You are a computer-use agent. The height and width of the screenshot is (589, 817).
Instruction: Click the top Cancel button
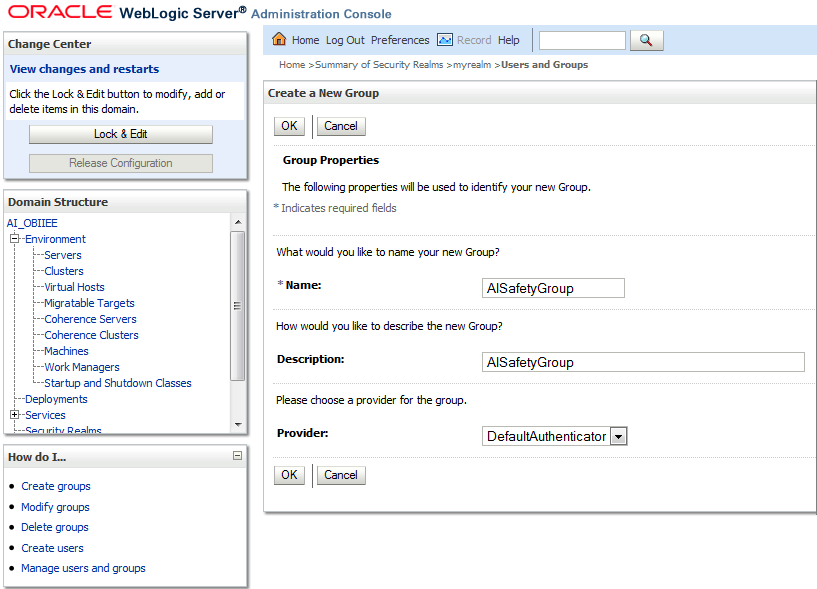click(341, 126)
